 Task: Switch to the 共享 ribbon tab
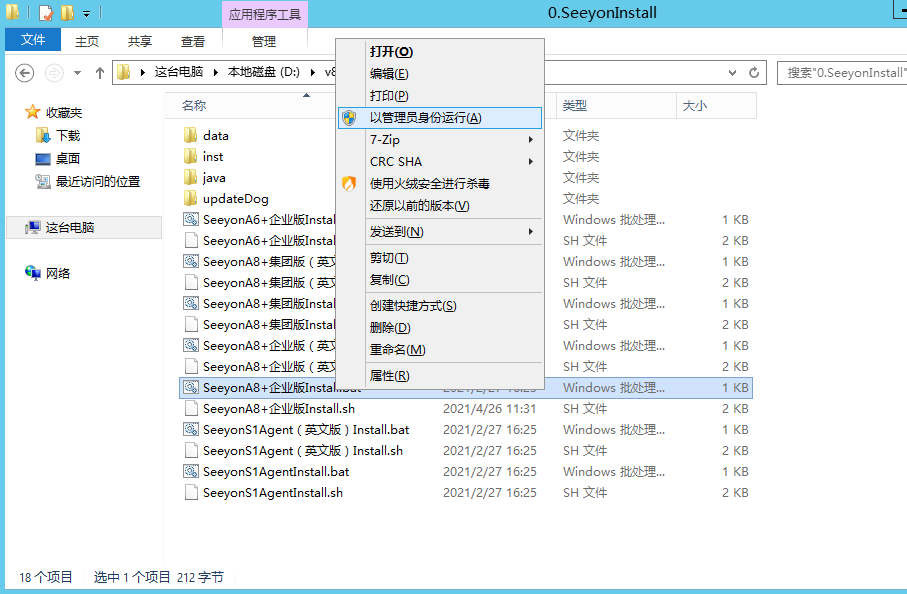pos(139,41)
